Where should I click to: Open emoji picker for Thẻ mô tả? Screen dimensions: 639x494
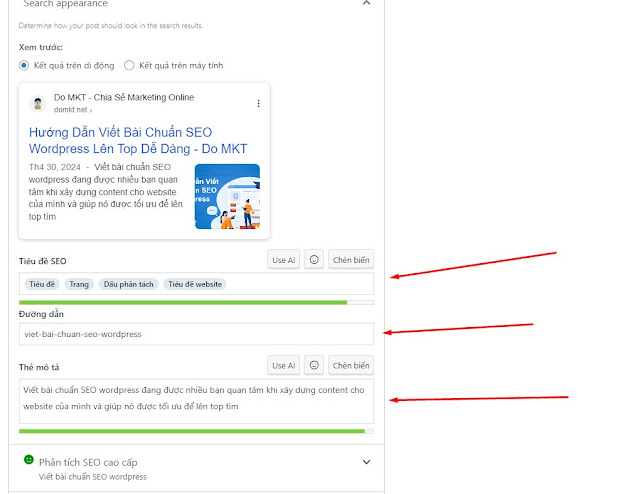pyautogui.click(x=314, y=365)
